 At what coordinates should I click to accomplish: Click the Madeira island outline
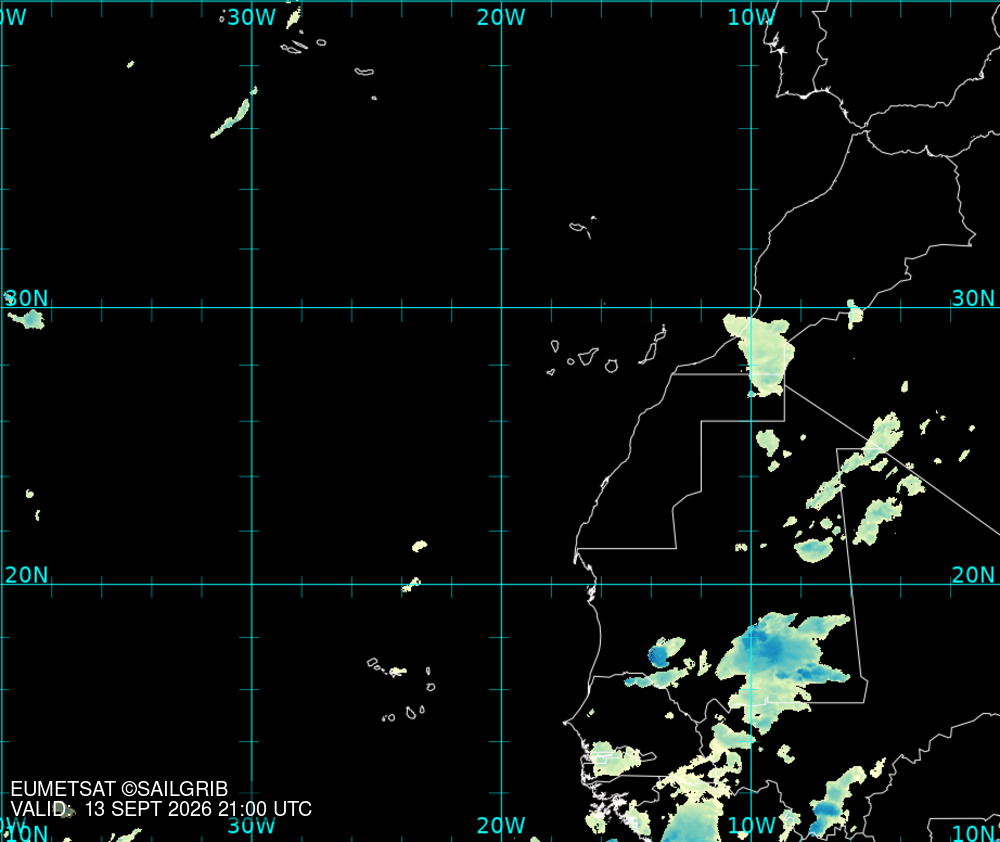[580, 228]
